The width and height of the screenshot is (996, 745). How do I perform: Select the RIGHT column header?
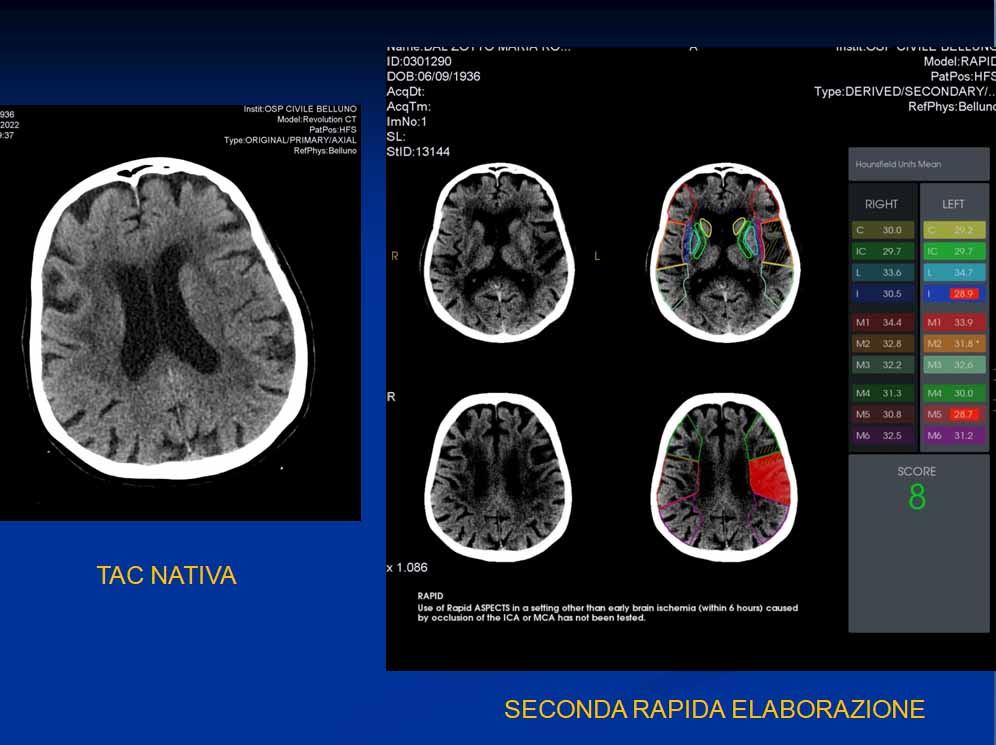[x=881, y=204]
